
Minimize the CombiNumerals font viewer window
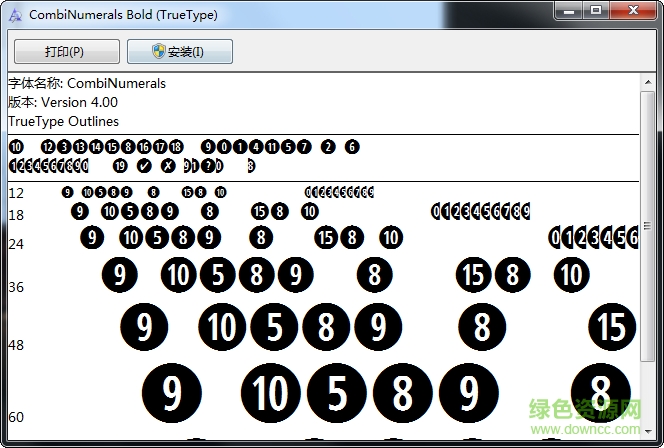point(569,11)
